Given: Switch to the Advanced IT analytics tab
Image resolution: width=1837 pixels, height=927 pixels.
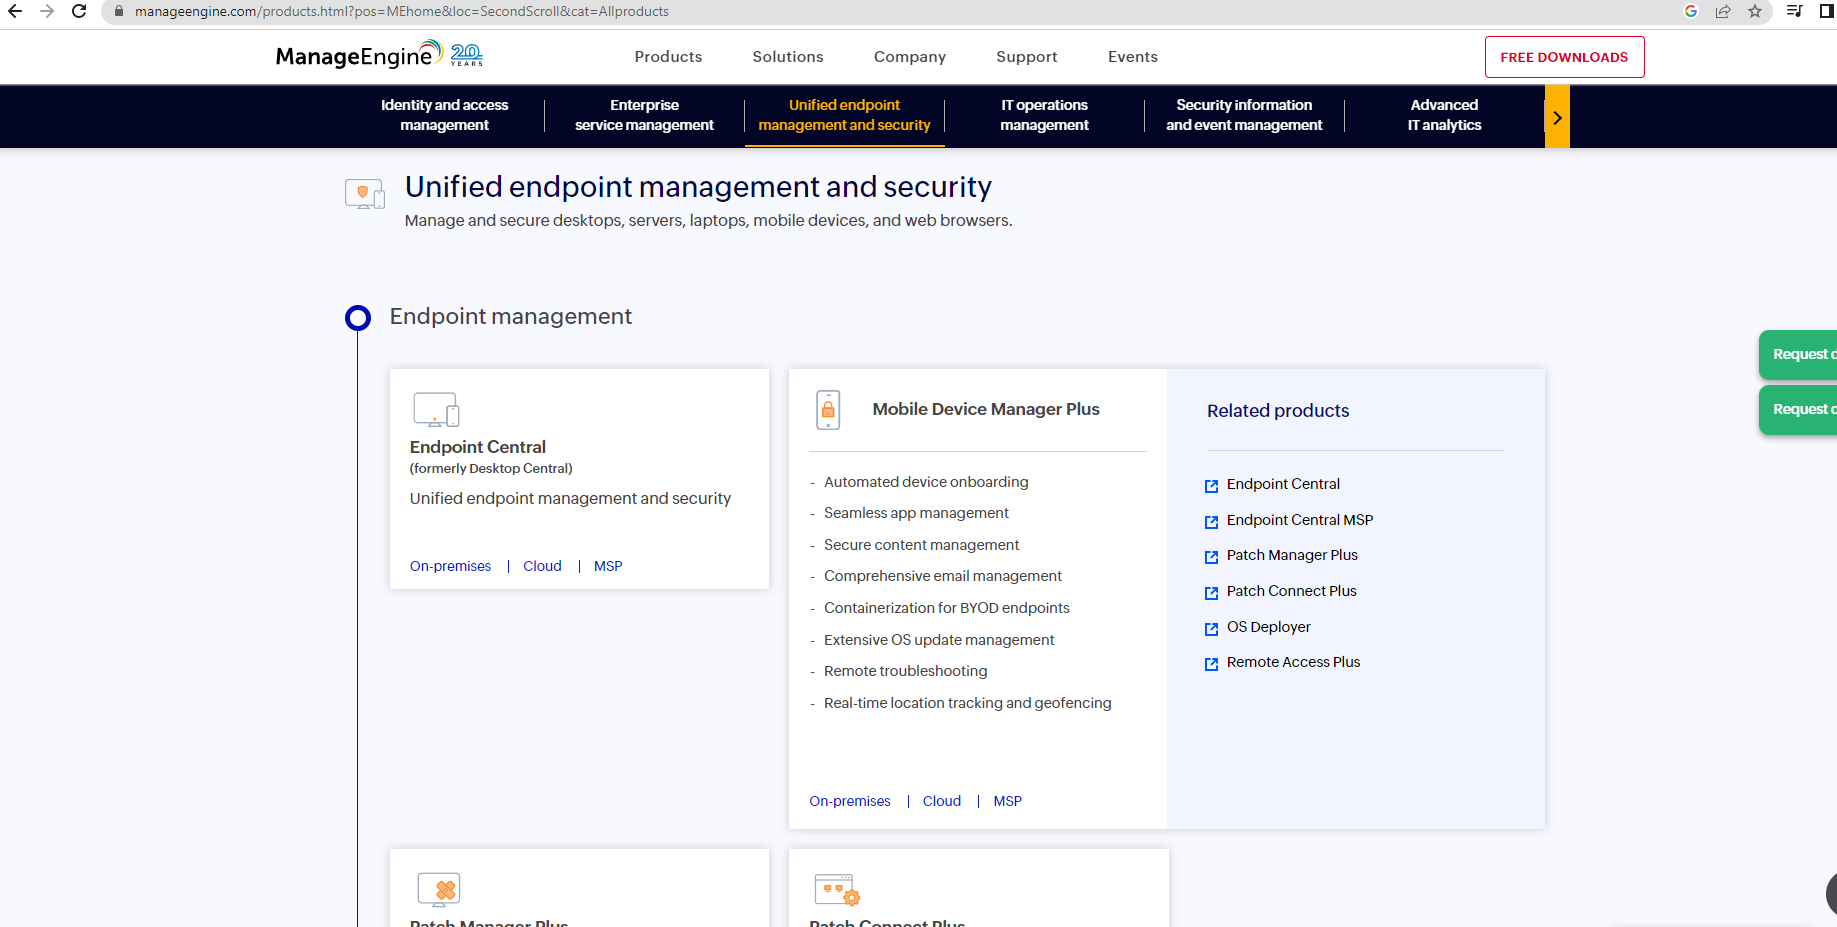Looking at the screenshot, I should click(x=1444, y=115).
